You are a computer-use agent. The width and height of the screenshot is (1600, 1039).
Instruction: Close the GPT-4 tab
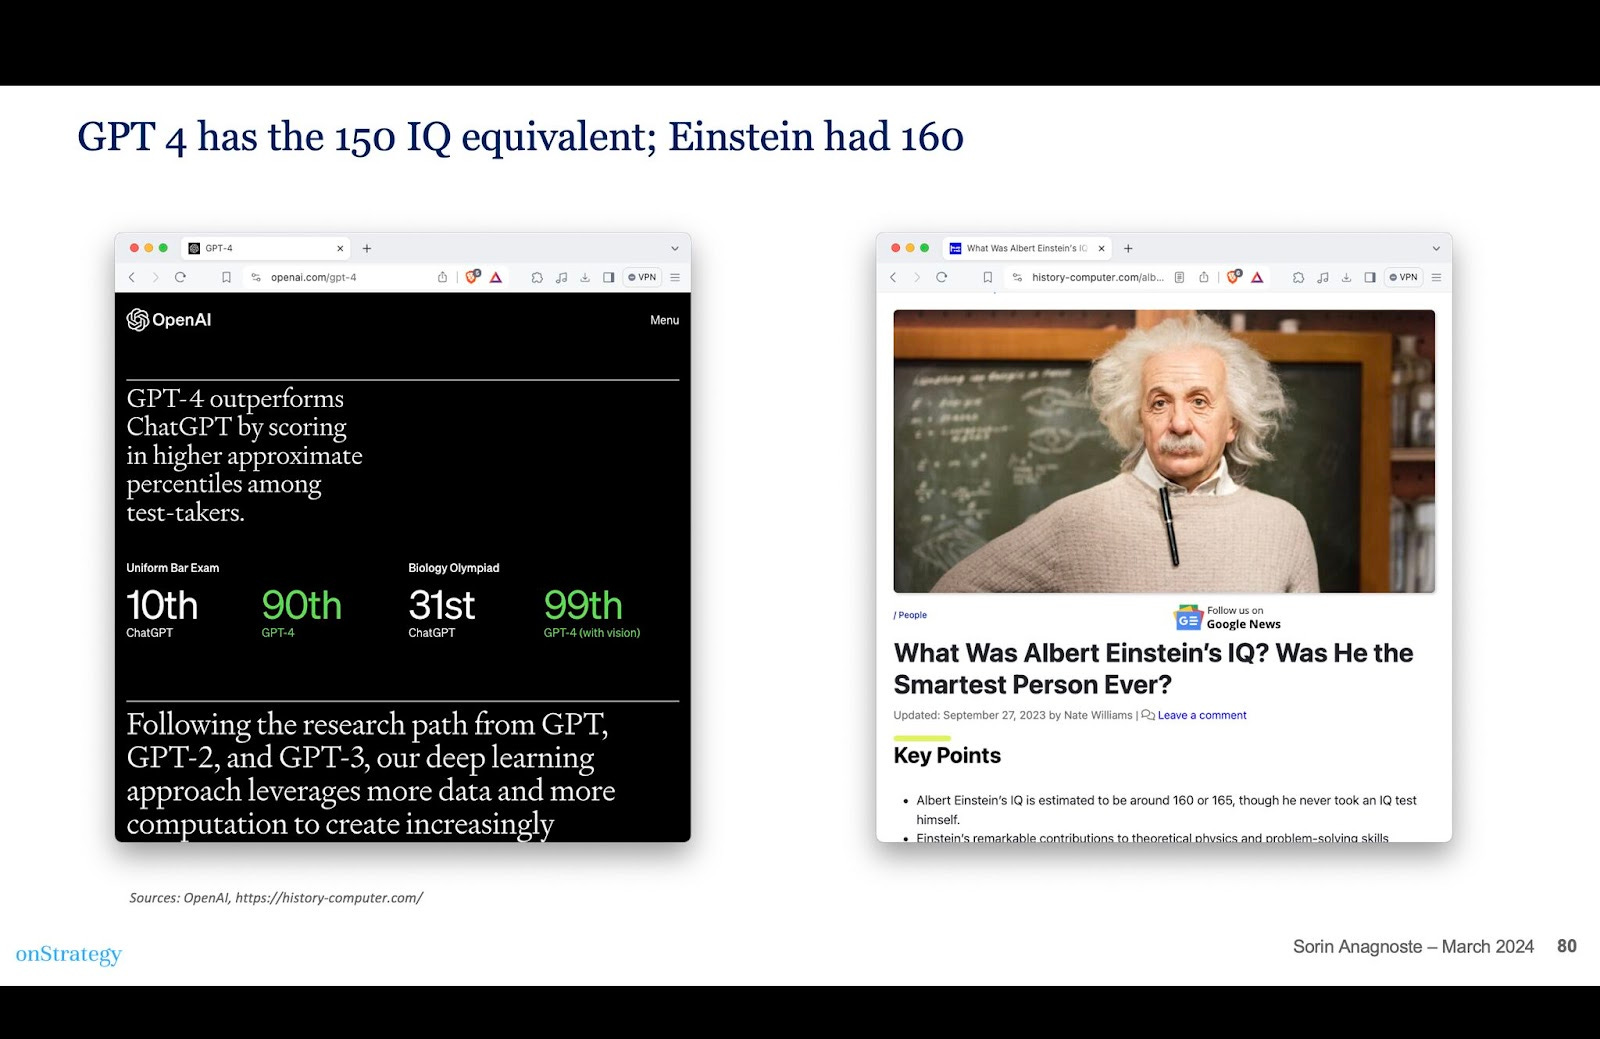pos(340,248)
